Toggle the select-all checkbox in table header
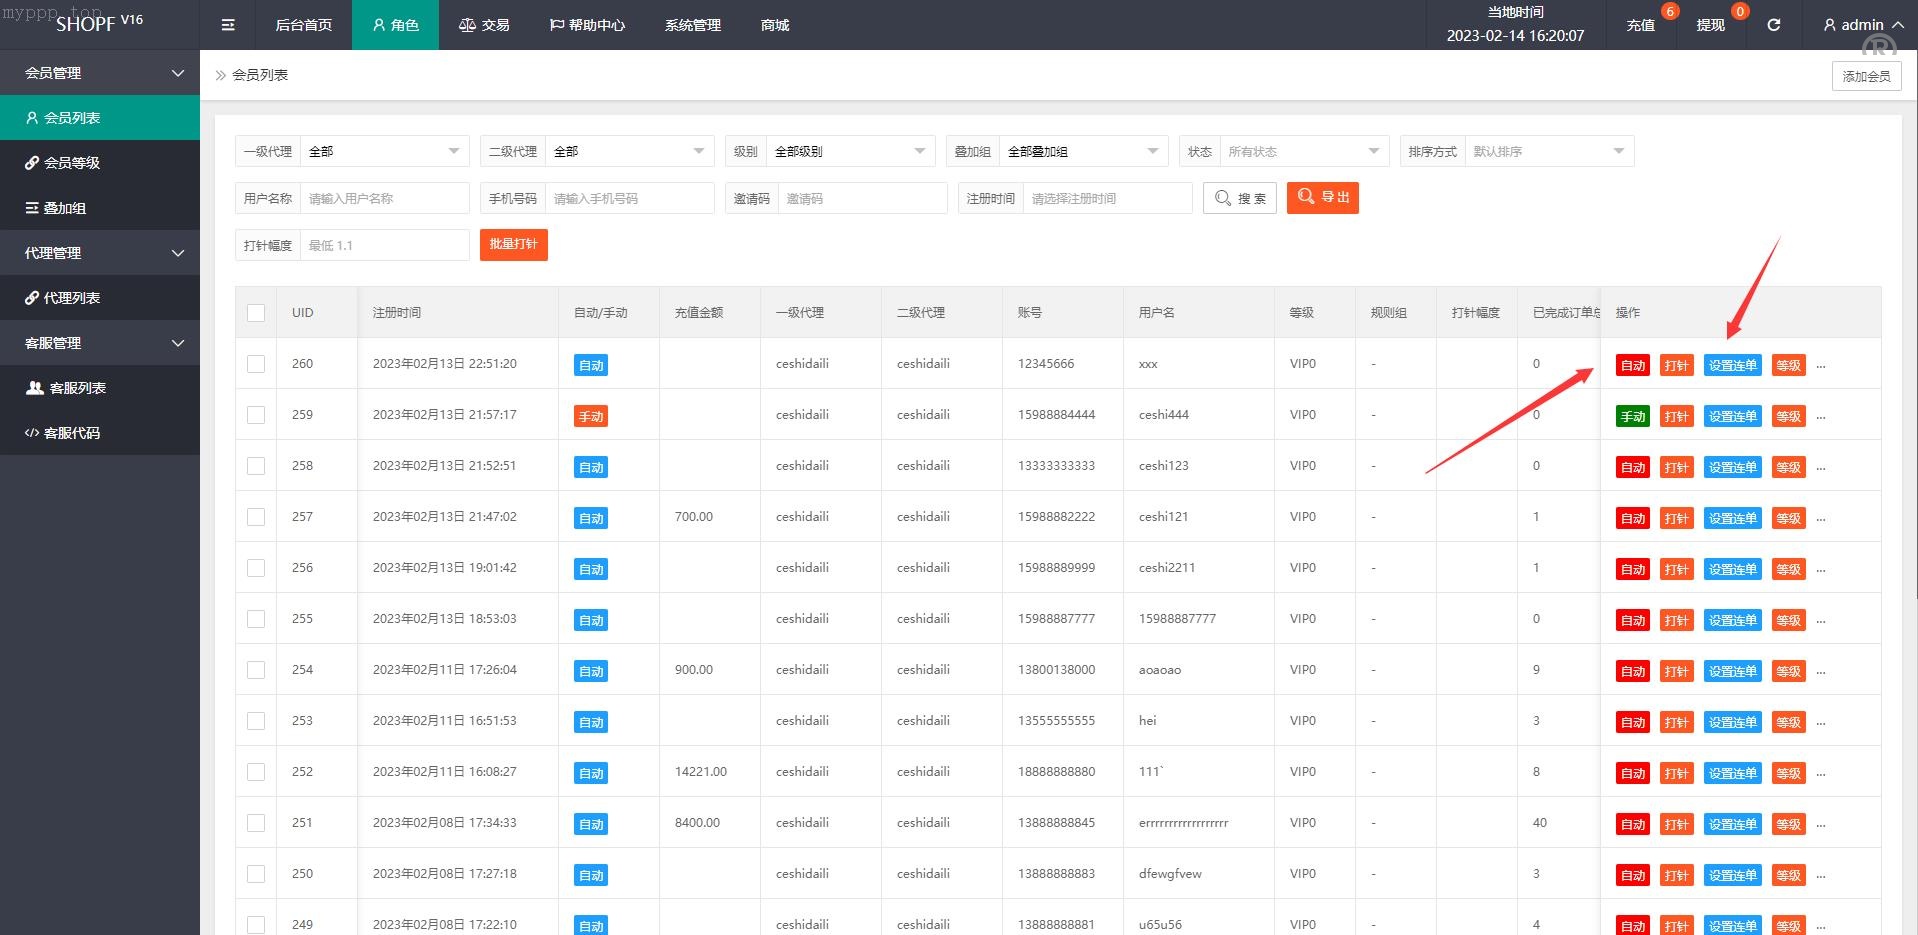 (256, 313)
